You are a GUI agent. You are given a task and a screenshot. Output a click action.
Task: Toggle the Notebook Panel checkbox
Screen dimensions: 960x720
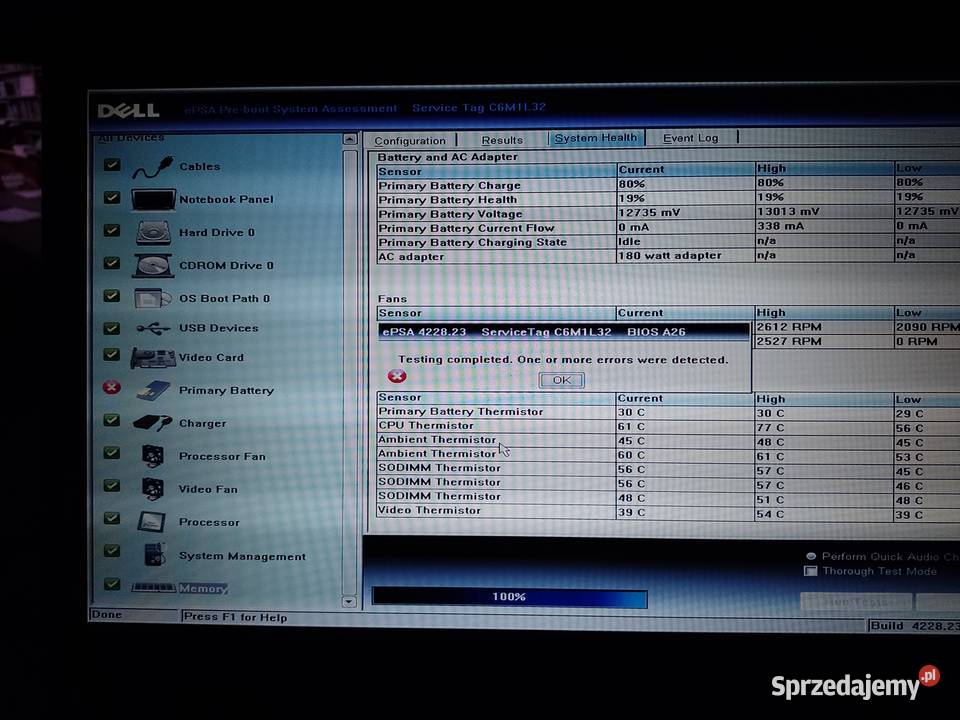point(111,197)
